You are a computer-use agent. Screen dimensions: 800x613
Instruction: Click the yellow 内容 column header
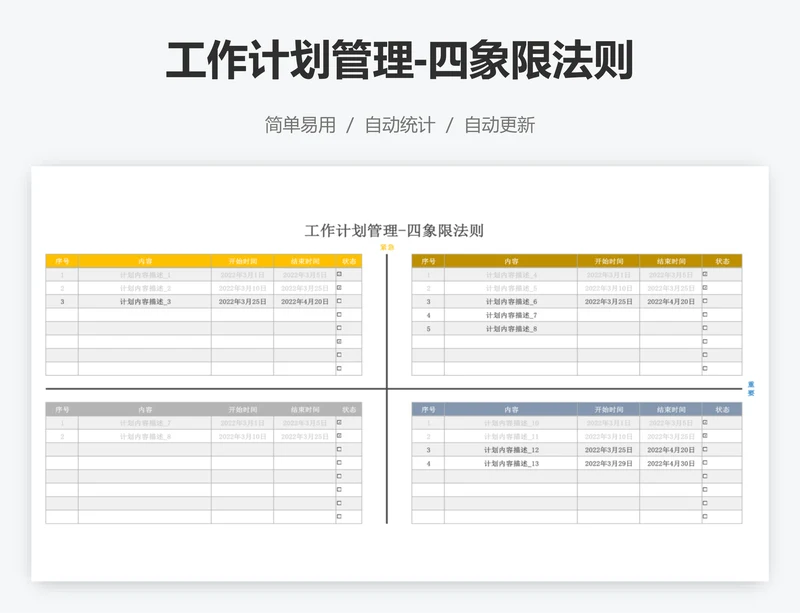coord(145,260)
